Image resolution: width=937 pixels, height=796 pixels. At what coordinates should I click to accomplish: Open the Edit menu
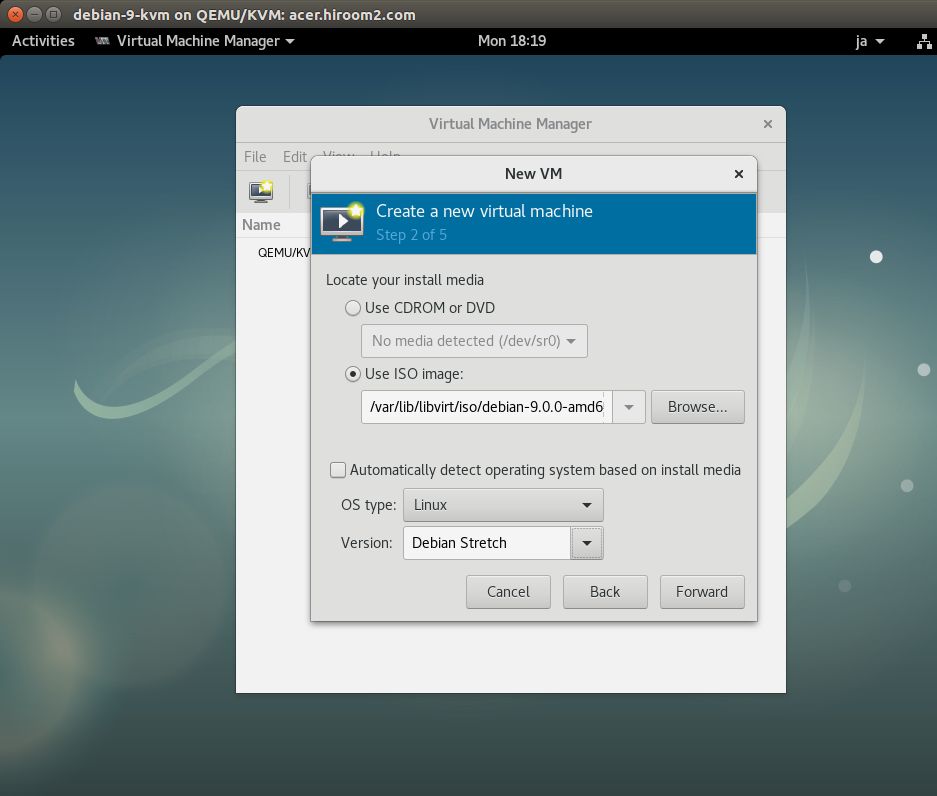click(x=294, y=157)
